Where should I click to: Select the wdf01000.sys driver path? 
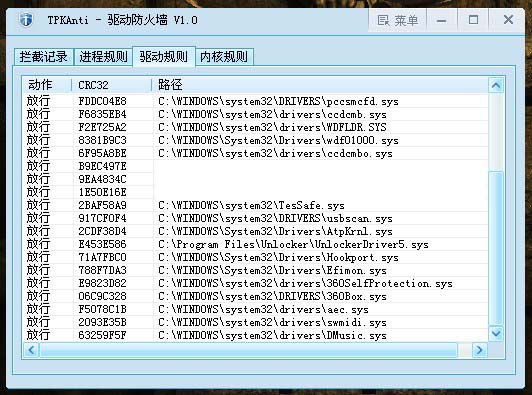[278, 140]
